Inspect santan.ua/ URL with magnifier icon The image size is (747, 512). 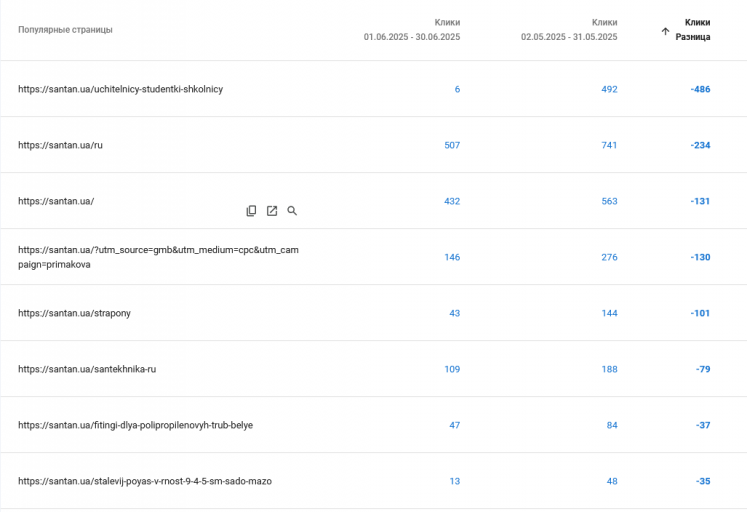pyautogui.click(x=292, y=211)
